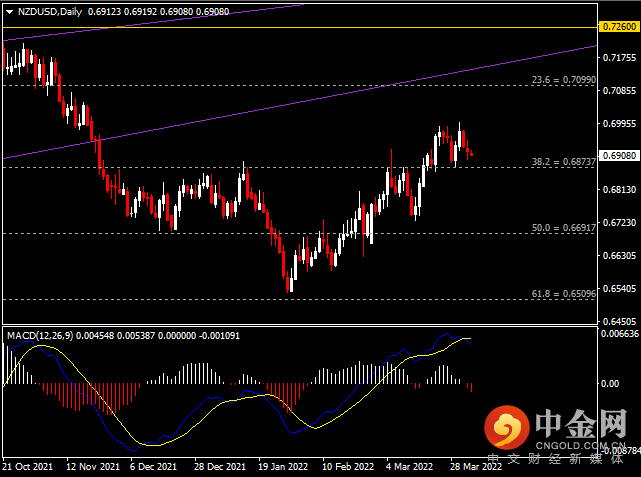The width and height of the screenshot is (641, 477).
Task: Click the 0.69995 price axis label
Action: click(619, 124)
